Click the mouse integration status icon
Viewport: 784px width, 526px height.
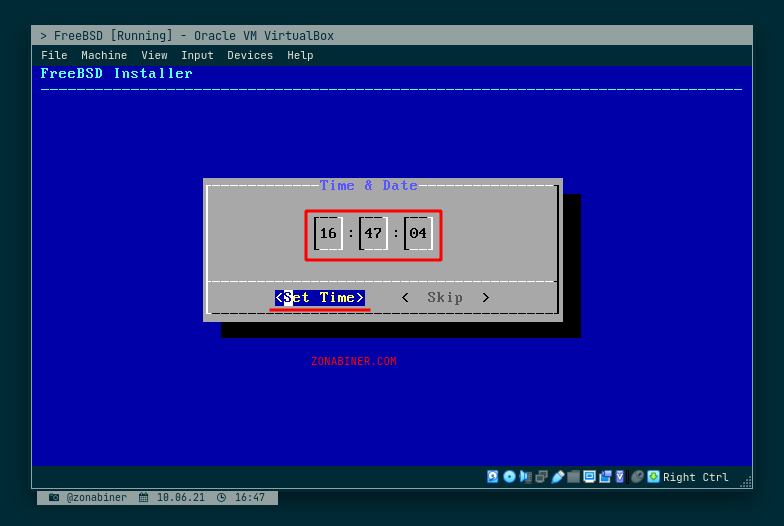click(637, 476)
